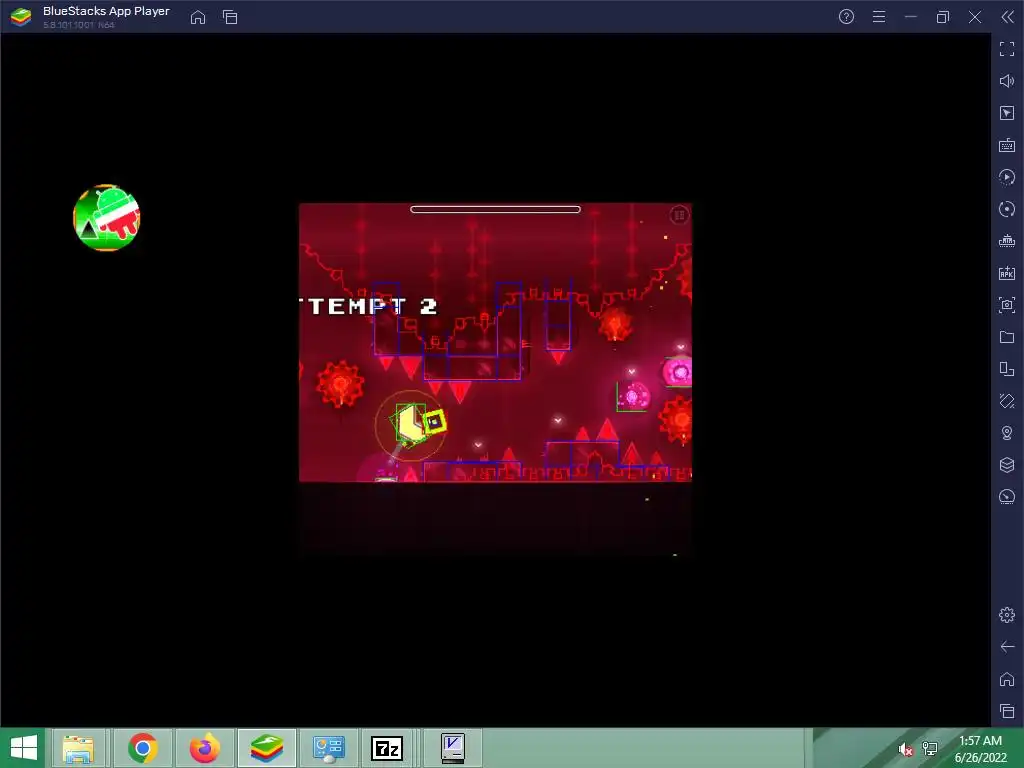Open multi-instance manager in sidebar
This screenshot has width=1024, height=768.
click(1007, 369)
